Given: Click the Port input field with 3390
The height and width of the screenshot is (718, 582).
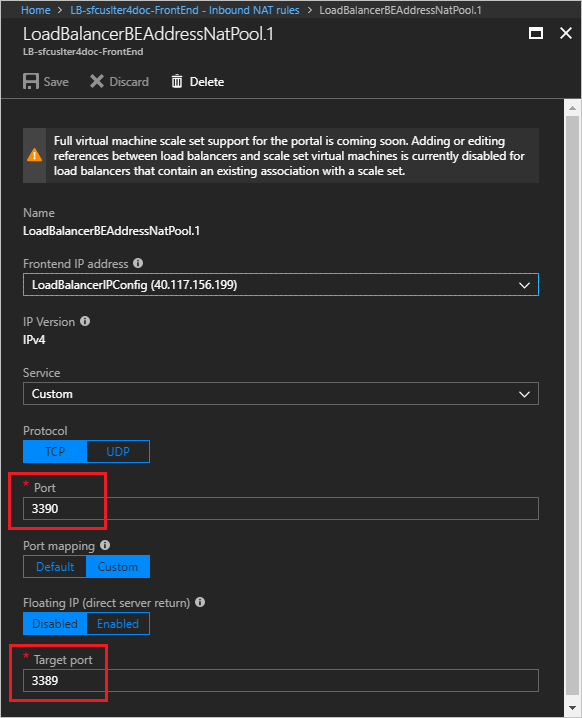Looking at the screenshot, I should point(281,508).
